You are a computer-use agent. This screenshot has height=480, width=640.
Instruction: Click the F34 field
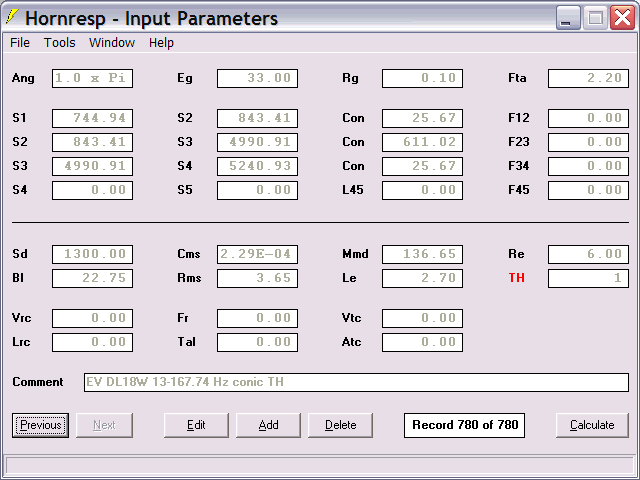[588, 167]
